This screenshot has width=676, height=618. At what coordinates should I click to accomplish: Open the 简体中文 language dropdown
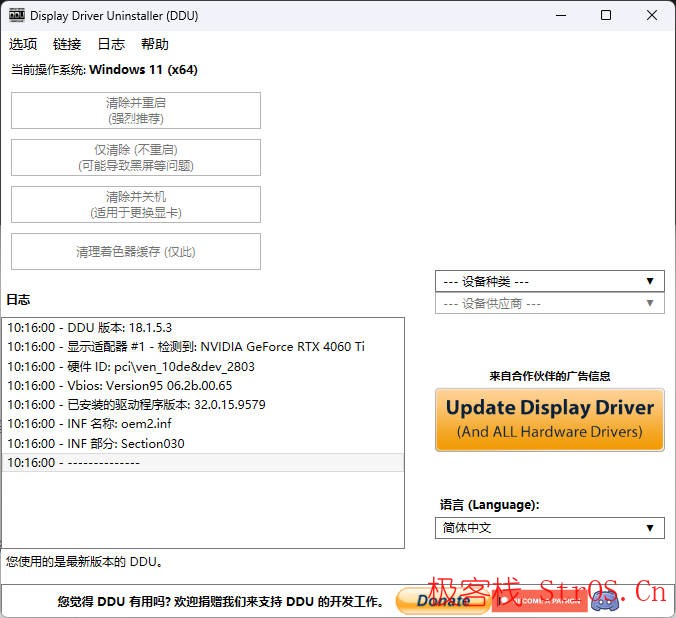550,528
